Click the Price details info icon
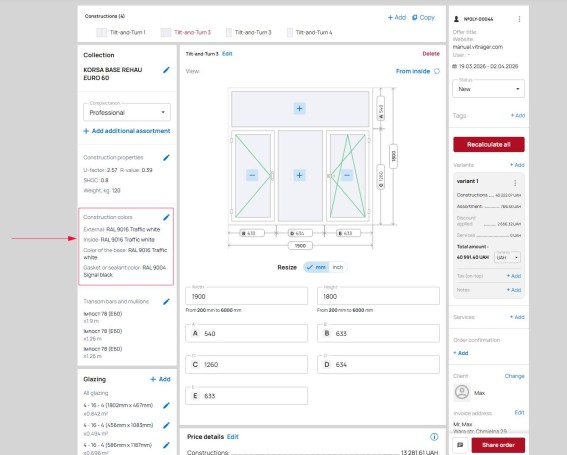The image size is (567, 455). (x=434, y=437)
